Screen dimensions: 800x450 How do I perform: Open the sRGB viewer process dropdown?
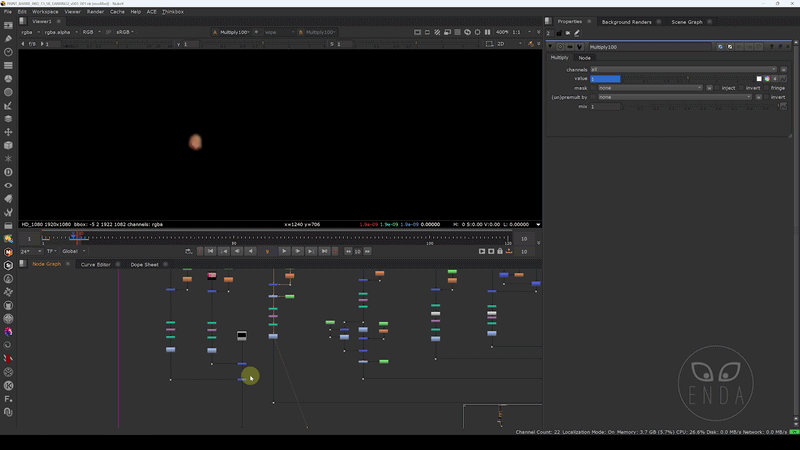(x=125, y=32)
